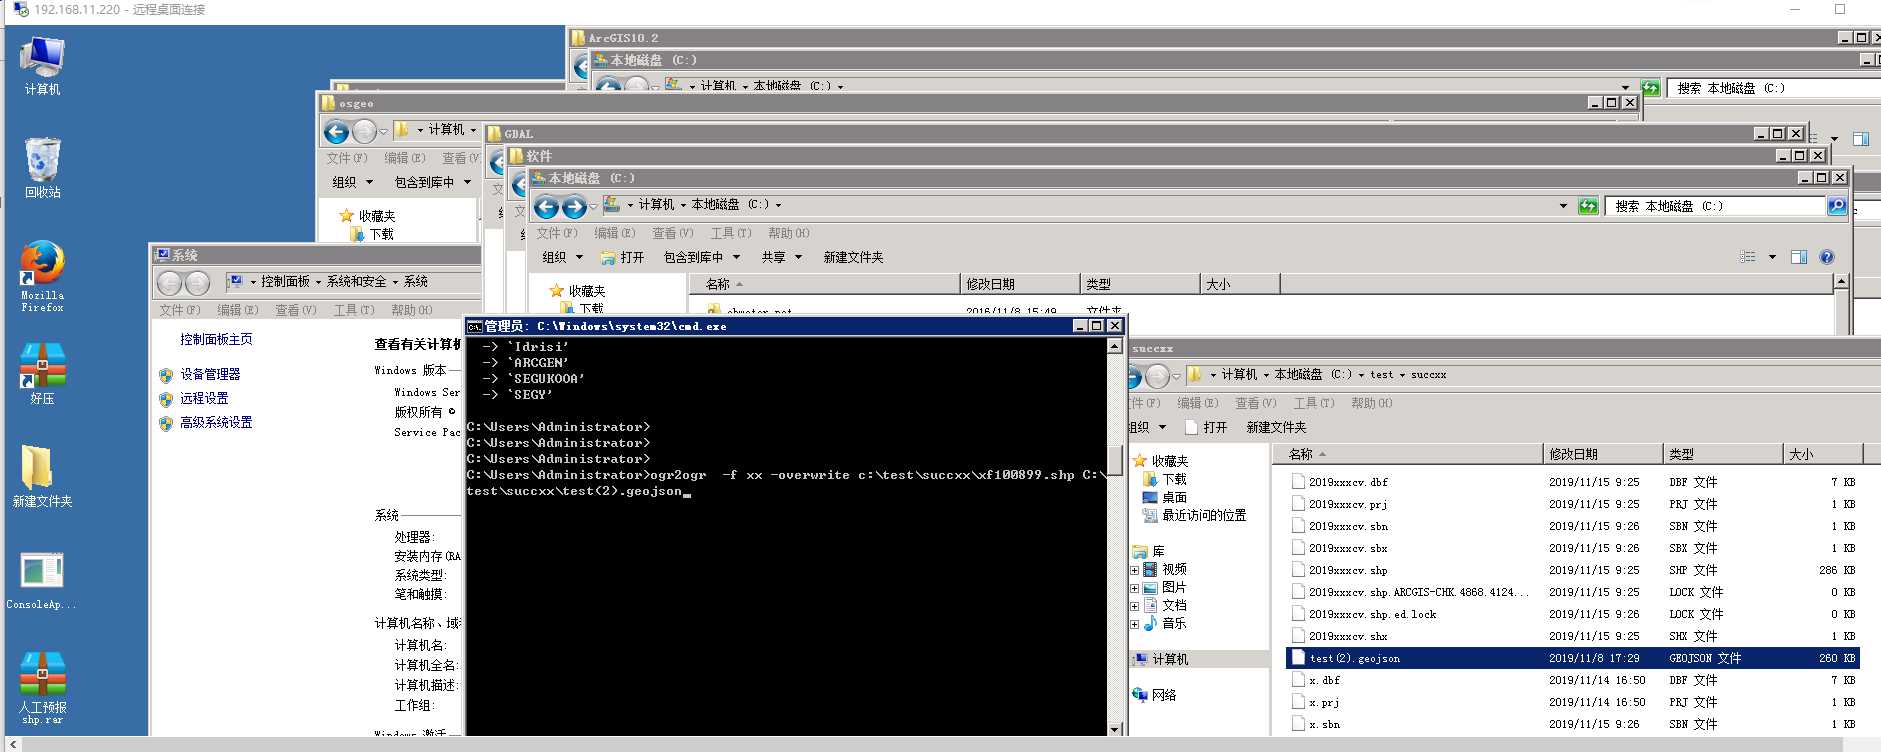
Task: Sort by 类型 column in front 本地磁盘 (C:) window
Action: (1140, 284)
